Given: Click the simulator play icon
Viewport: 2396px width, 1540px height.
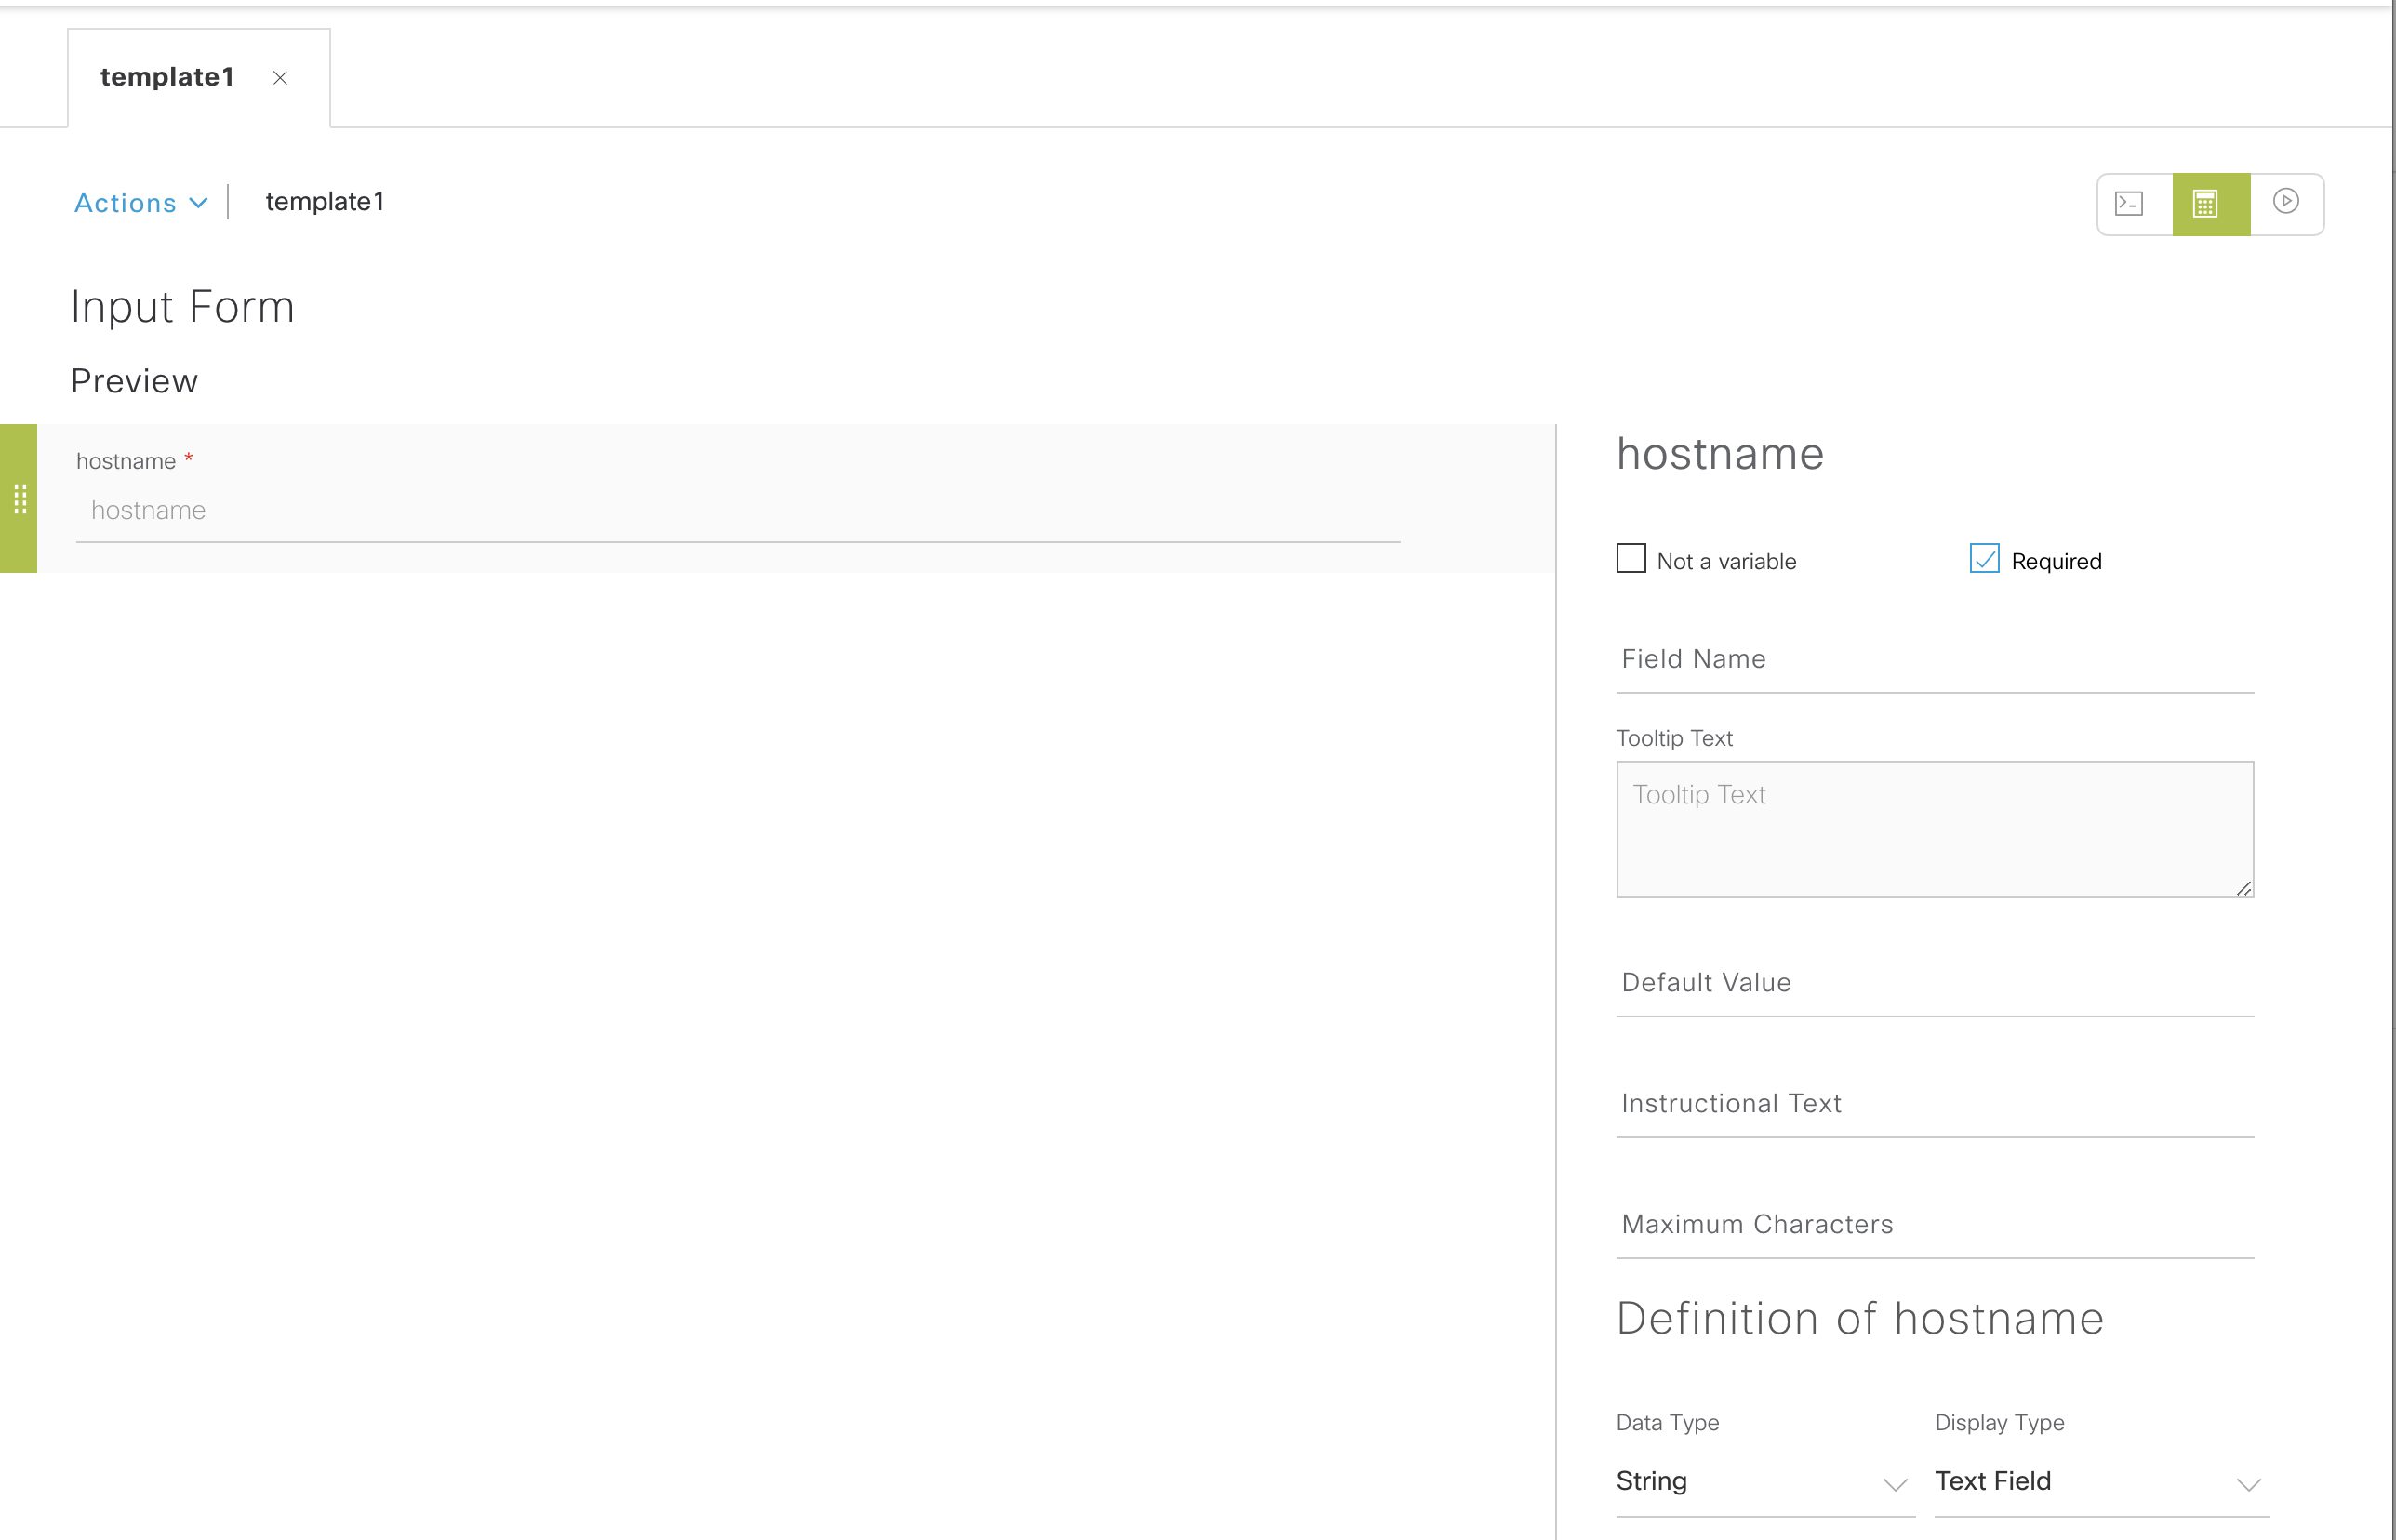Looking at the screenshot, I should click(x=2286, y=202).
